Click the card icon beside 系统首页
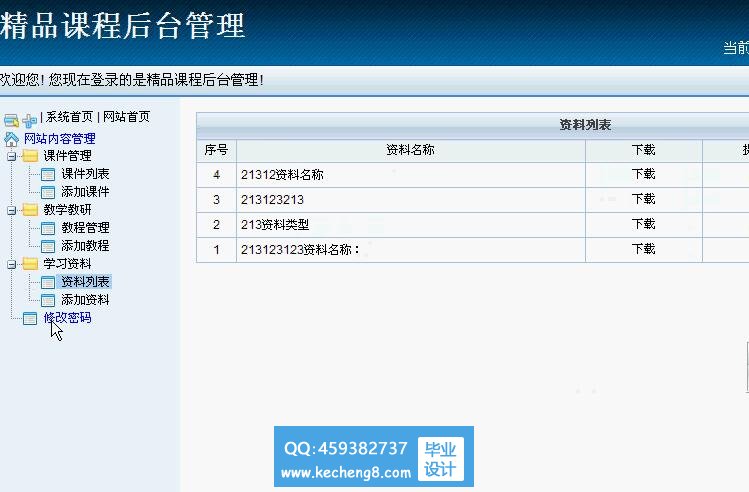749x492 pixels. coord(11,120)
